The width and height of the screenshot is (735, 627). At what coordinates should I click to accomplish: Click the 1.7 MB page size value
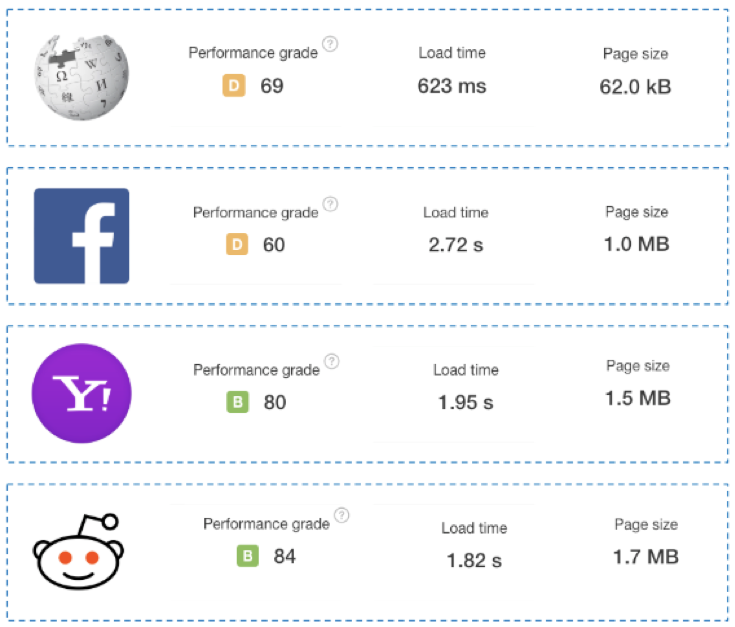click(646, 556)
